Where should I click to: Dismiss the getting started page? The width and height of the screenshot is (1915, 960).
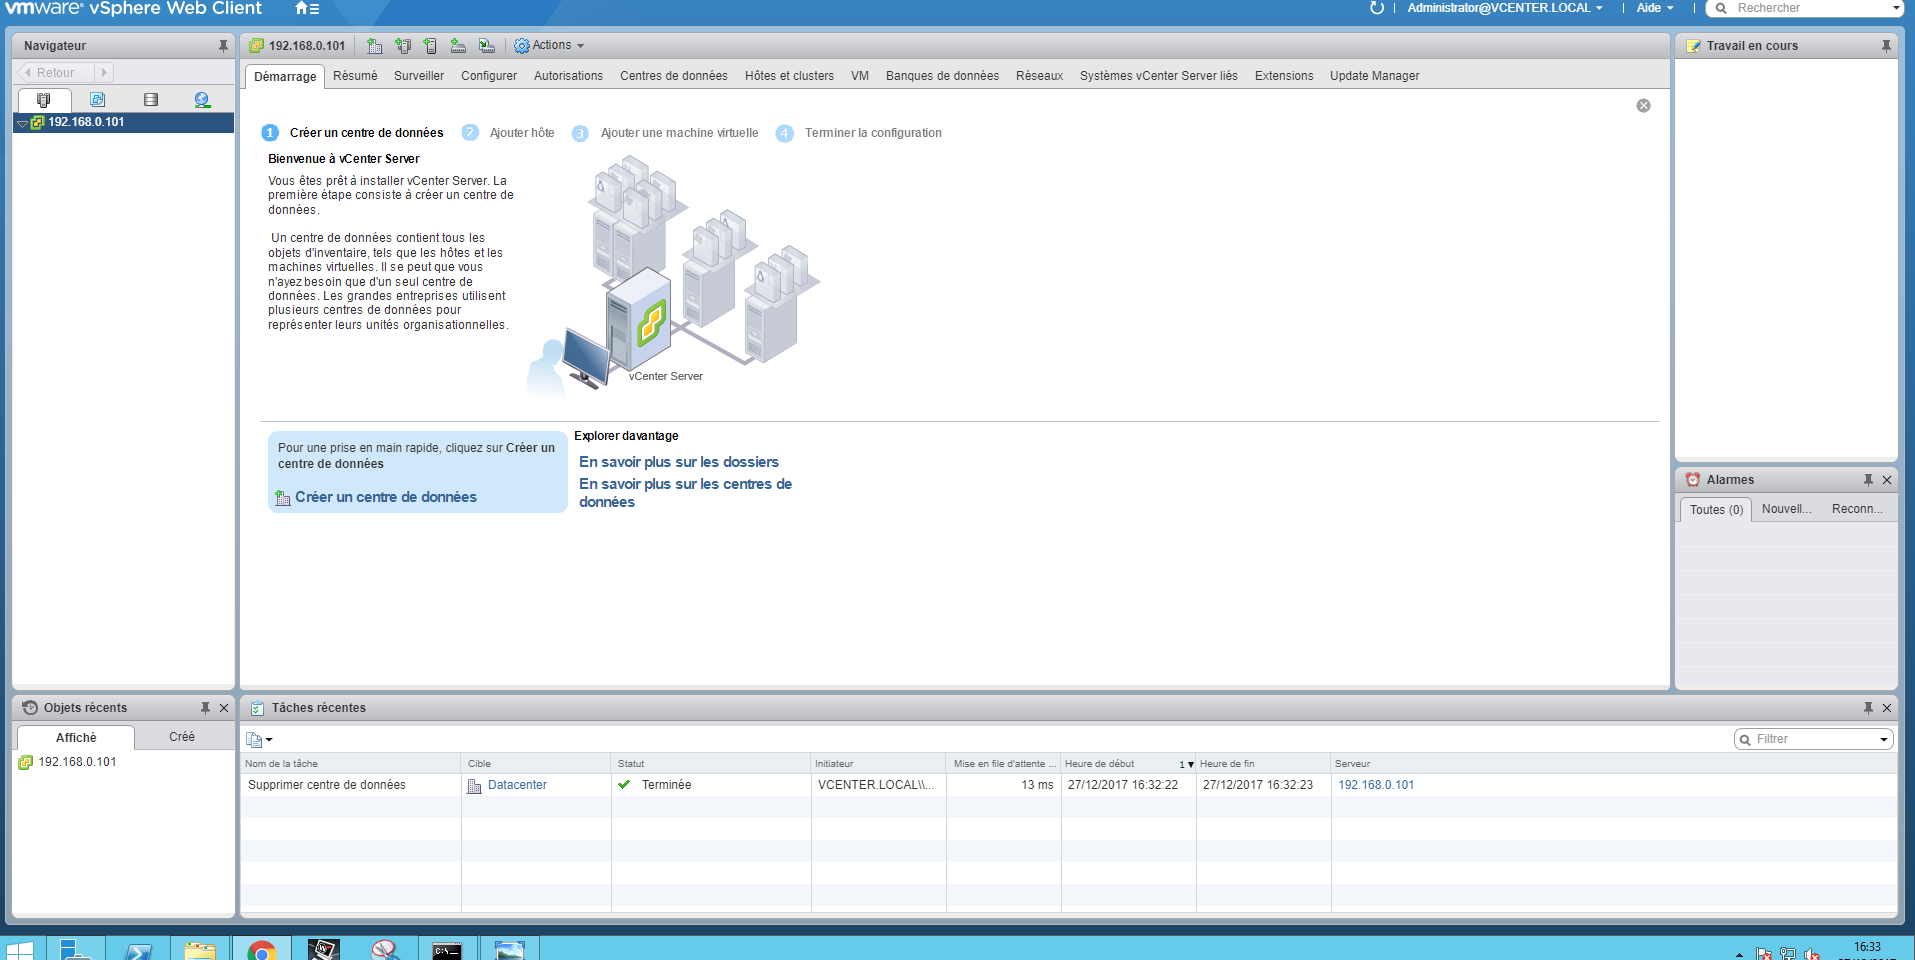point(1643,106)
